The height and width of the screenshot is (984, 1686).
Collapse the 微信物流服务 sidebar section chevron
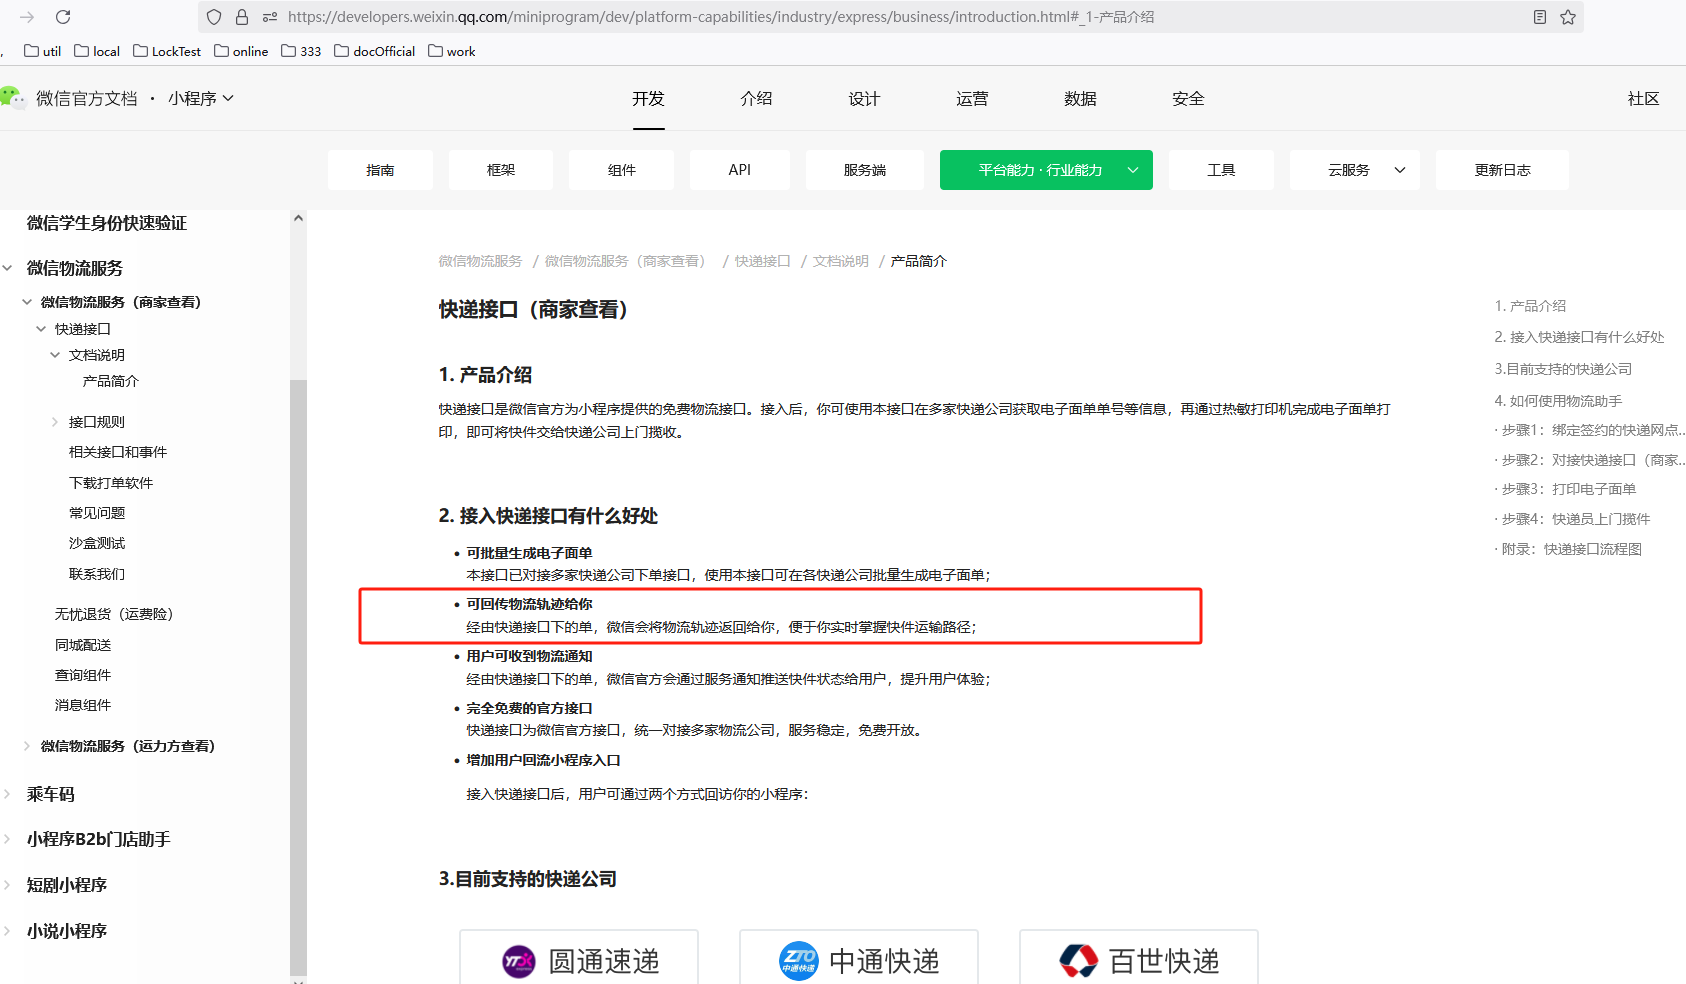pyautogui.click(x=7, y=268)
